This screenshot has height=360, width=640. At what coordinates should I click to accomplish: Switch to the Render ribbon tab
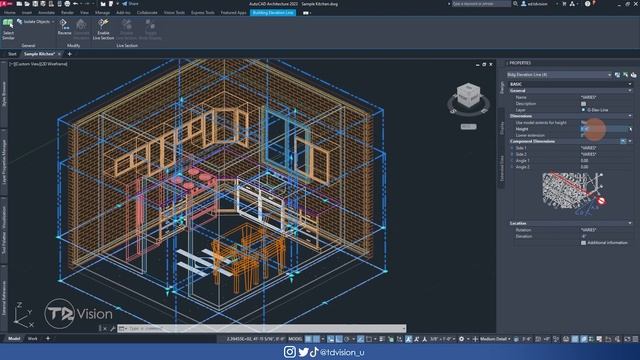(x=67, y=13)
